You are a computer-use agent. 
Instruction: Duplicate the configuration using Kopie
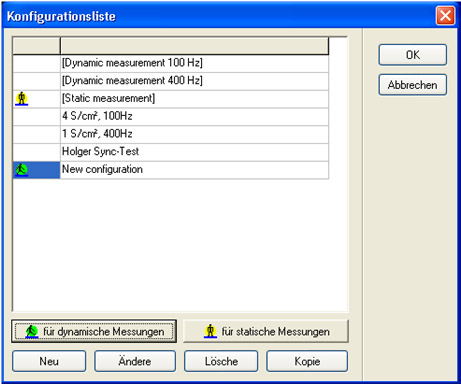[307, 361]
